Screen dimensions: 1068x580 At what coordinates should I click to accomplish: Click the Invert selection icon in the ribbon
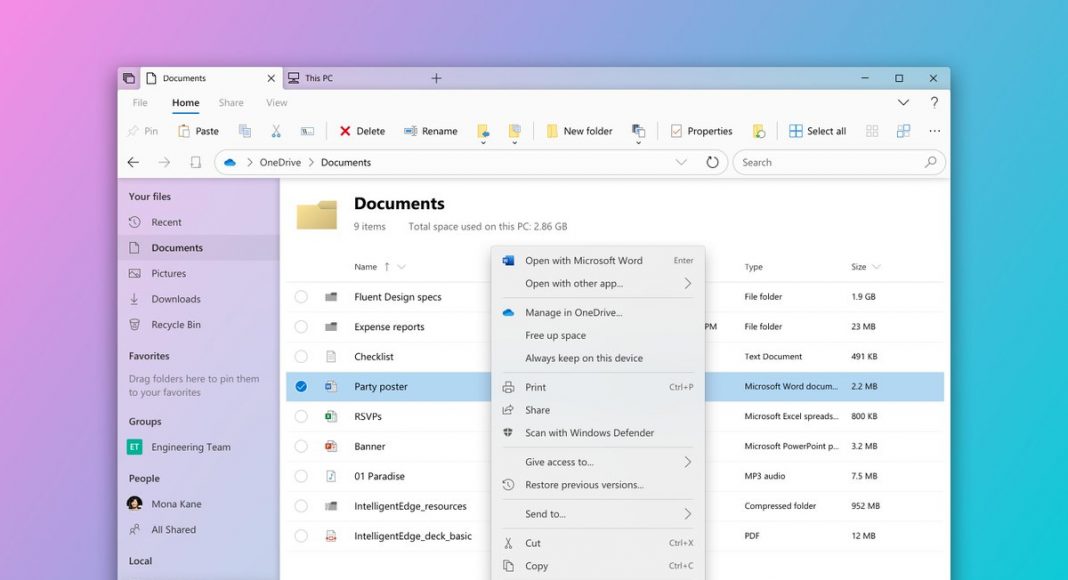pyautogui.click(x=903, y=131)
